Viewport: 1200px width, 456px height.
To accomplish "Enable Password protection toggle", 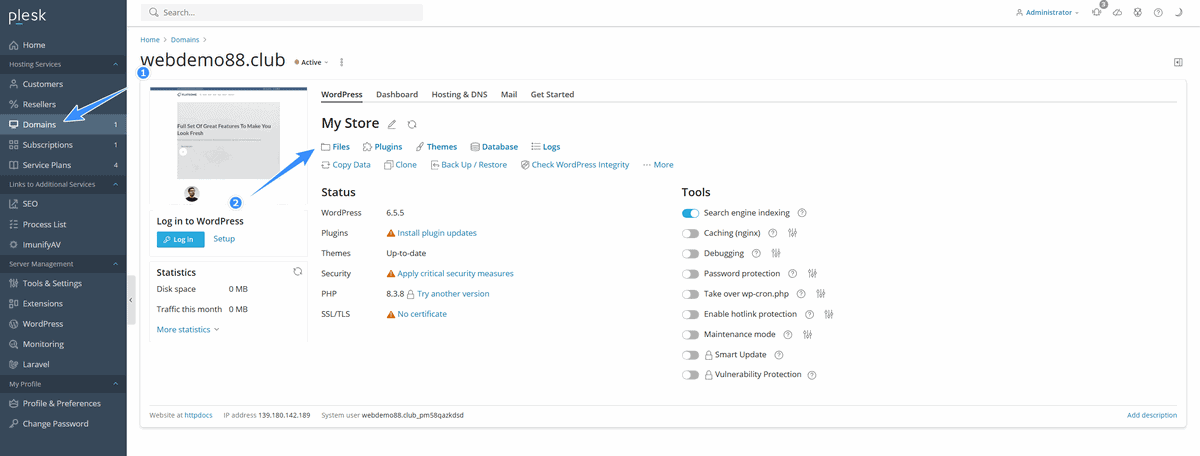I will tap(690, 273).
